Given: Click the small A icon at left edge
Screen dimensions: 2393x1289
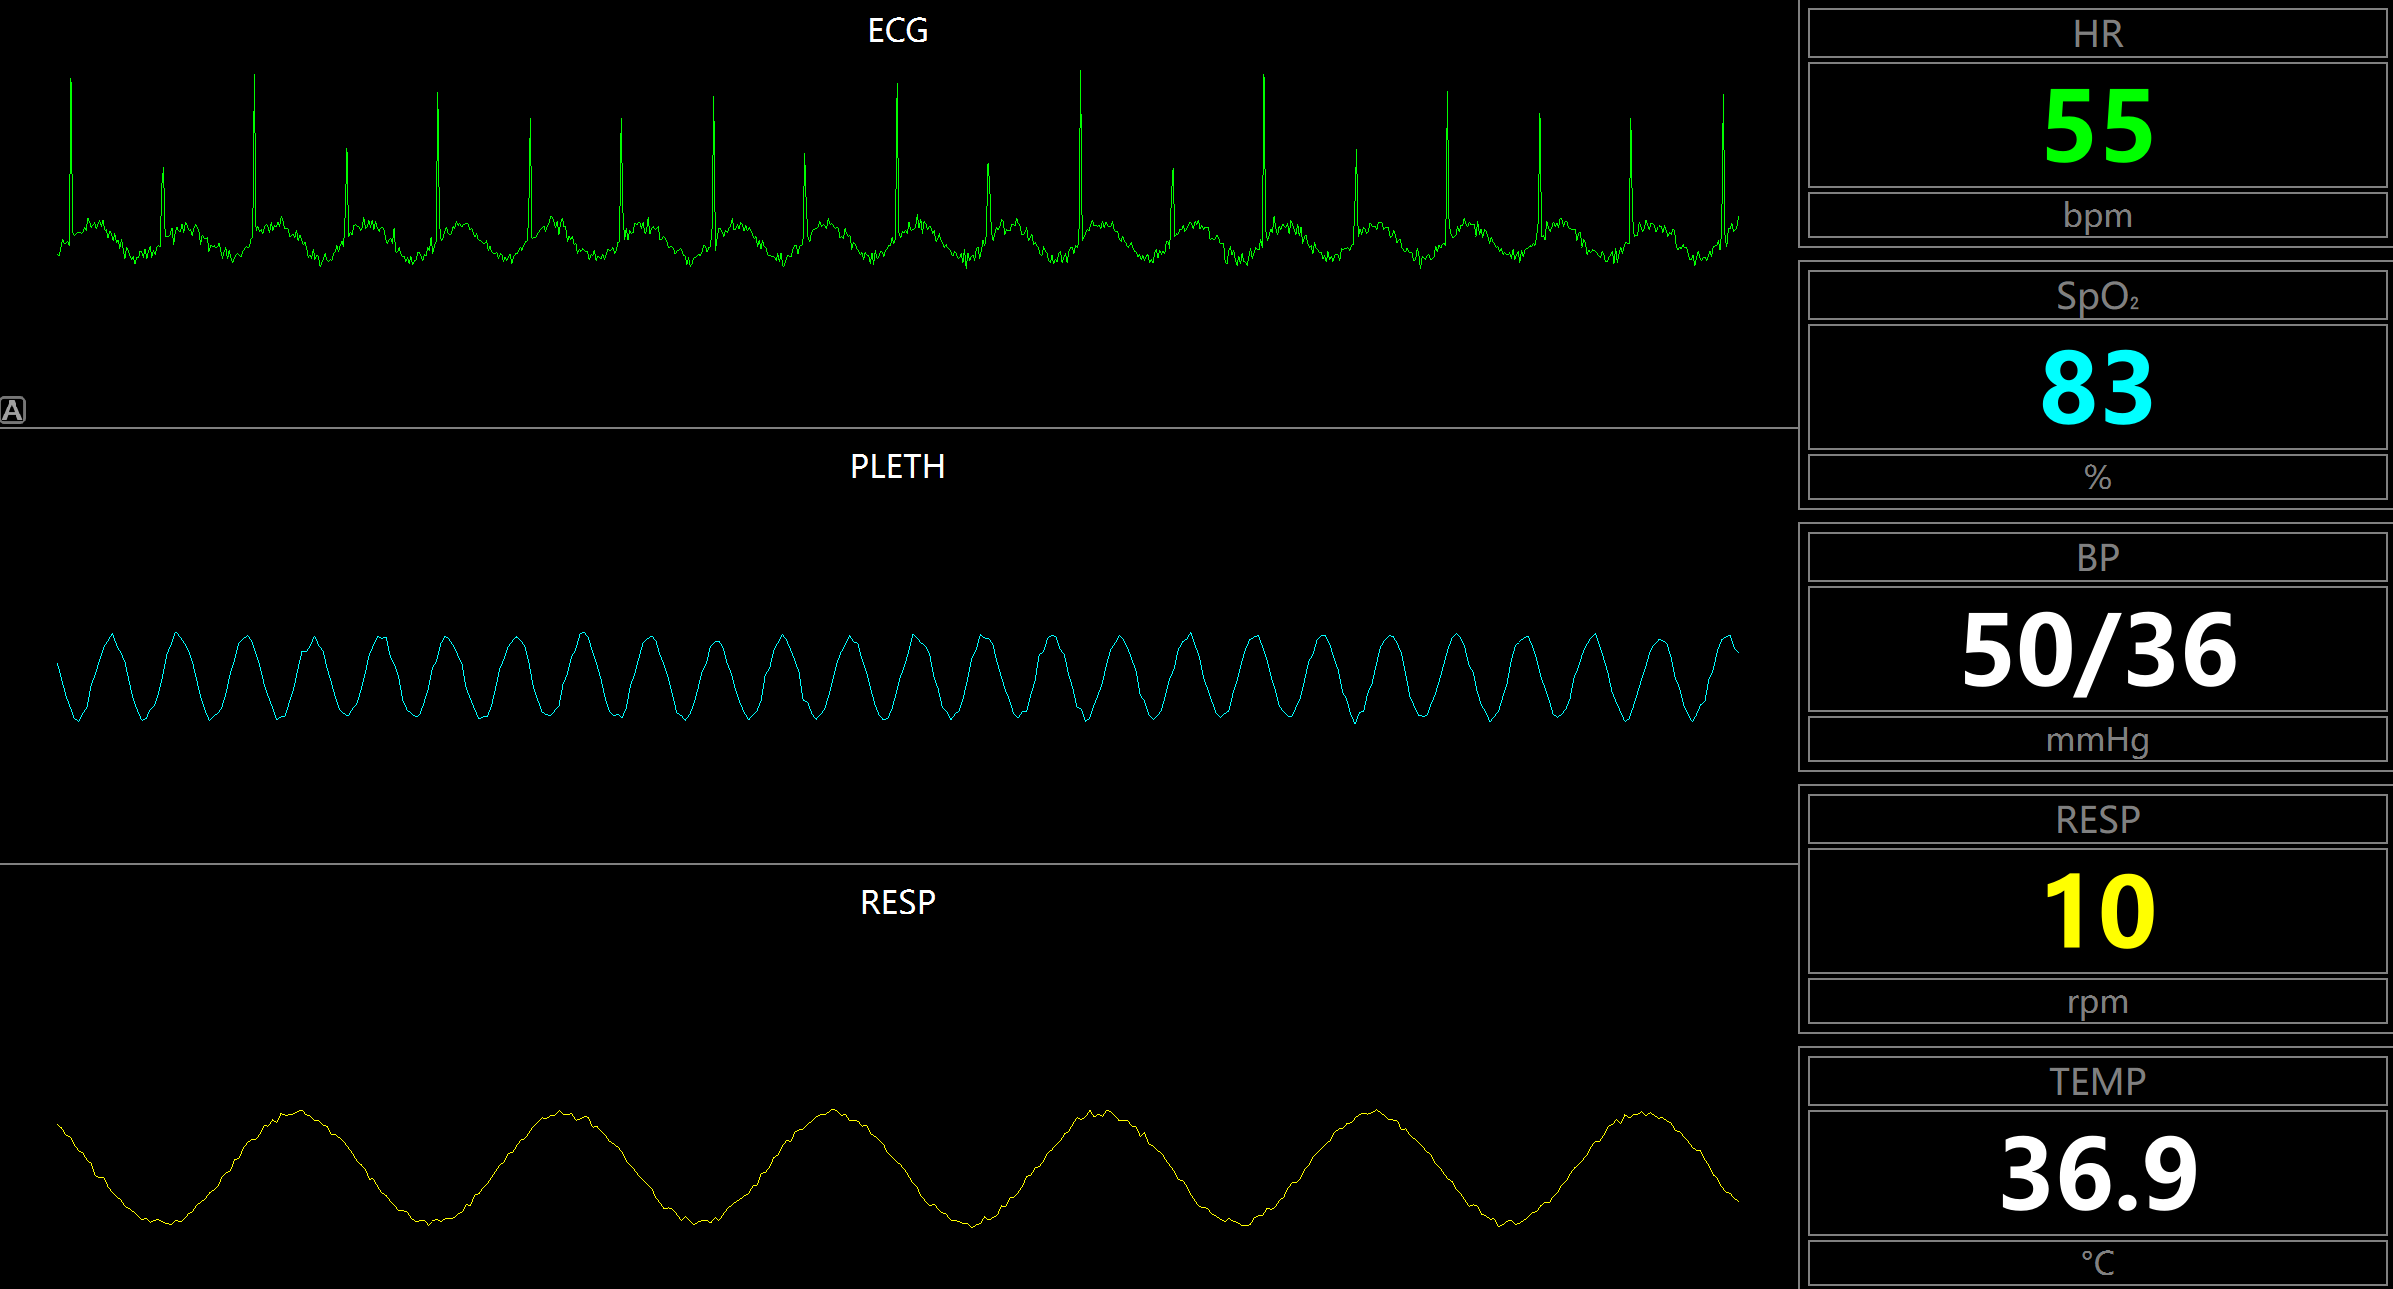Looking at the screenshot, I should pyautogui.click(x=12, y=410).
